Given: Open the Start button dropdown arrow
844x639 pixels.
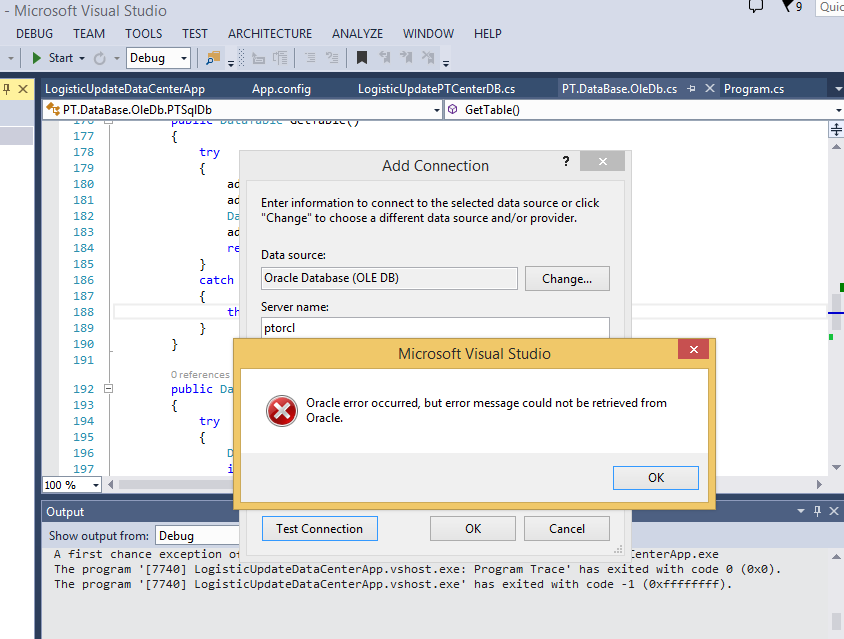Looking at the screenshot, I should [82, 58].
